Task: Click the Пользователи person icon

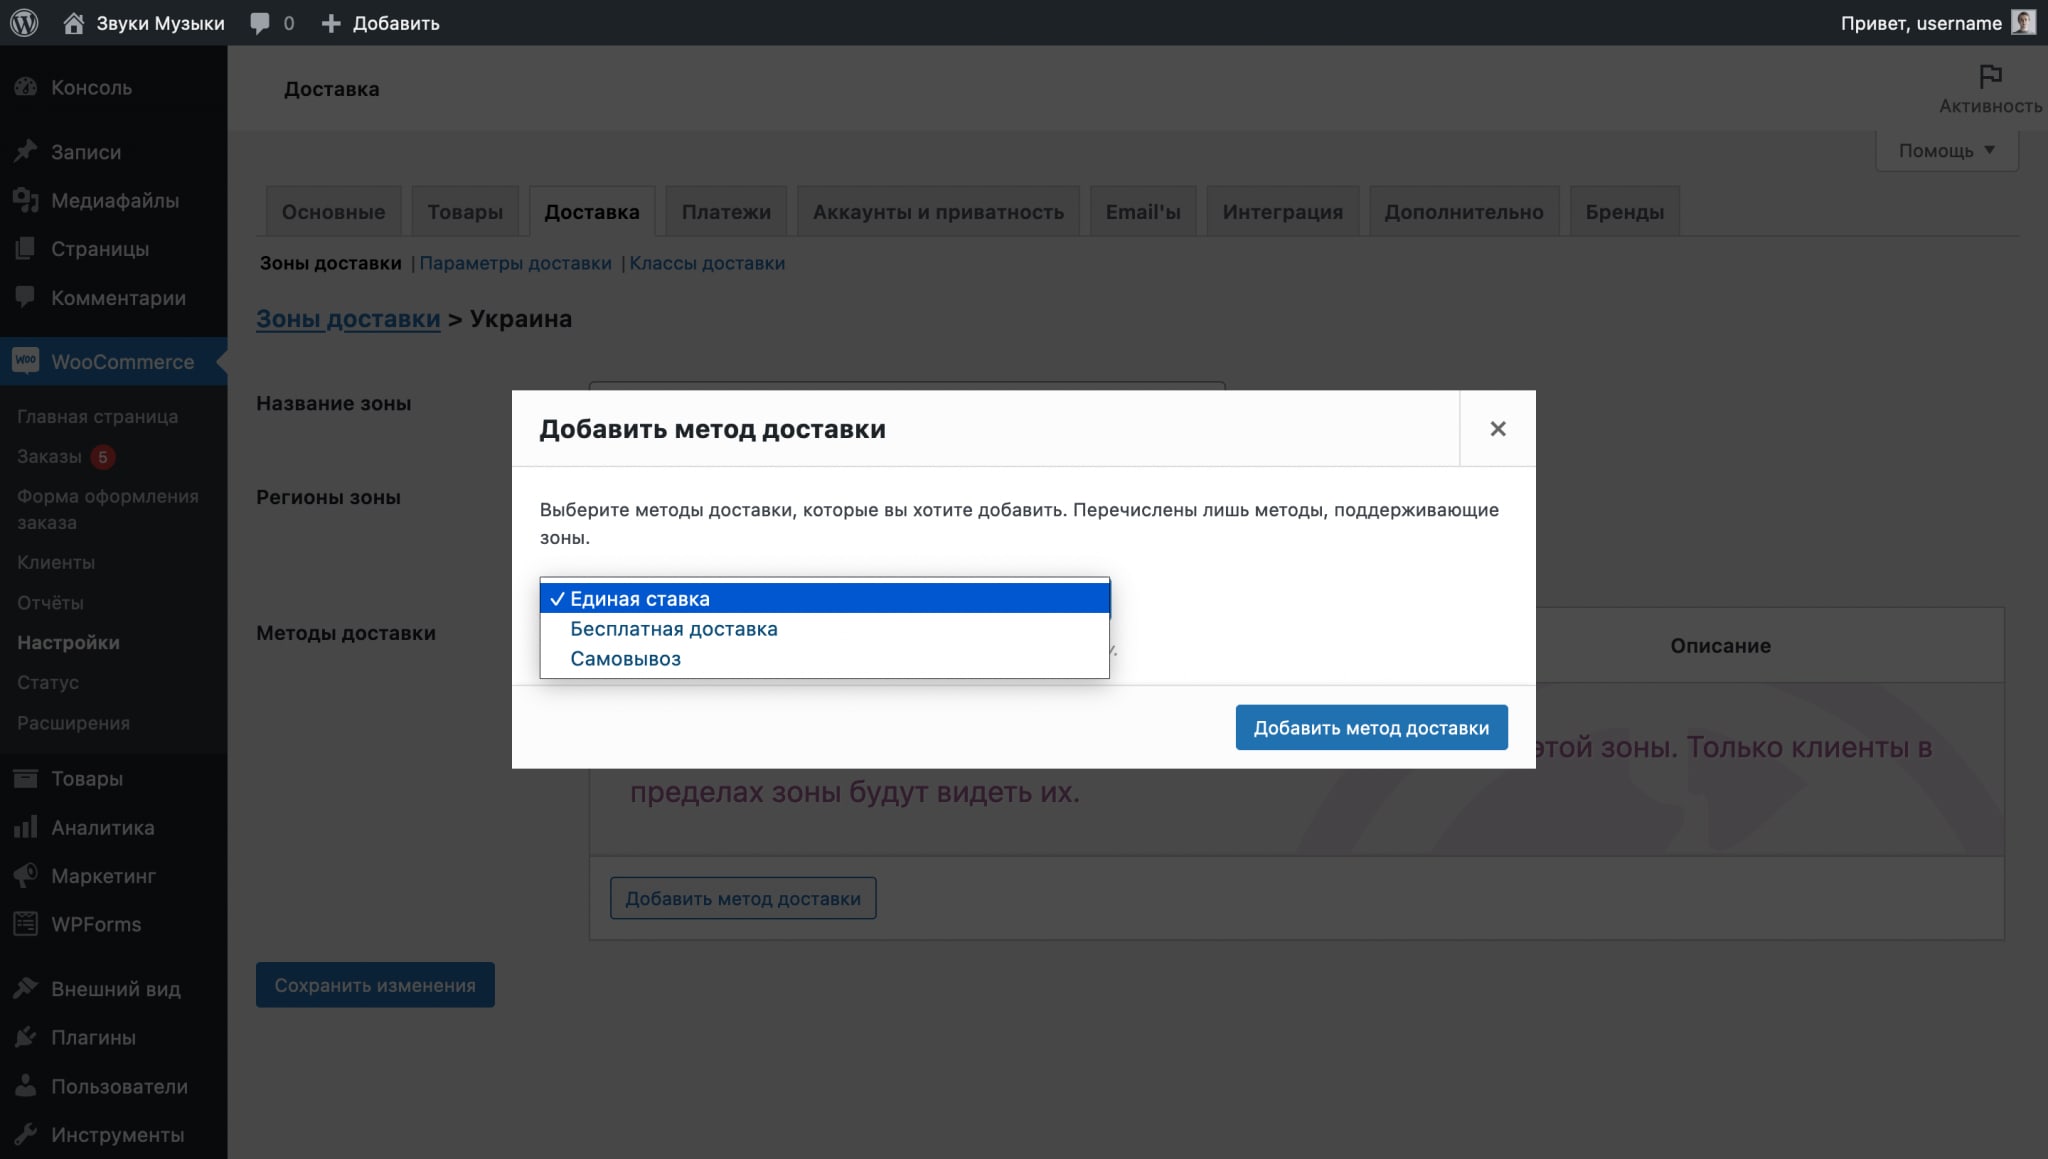Action: tap(26, 1085)
